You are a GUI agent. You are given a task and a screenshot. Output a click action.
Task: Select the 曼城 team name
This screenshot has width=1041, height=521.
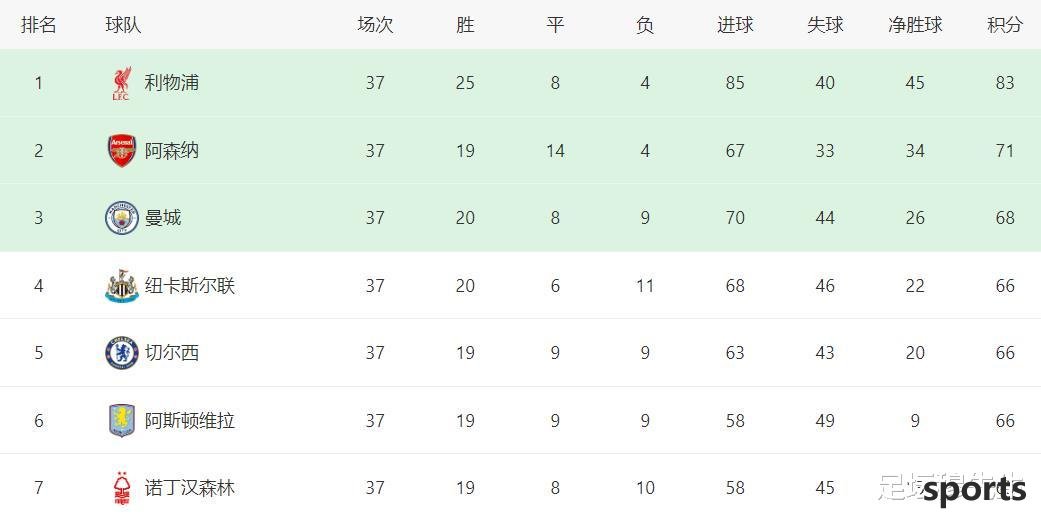[x=163, y=218]
